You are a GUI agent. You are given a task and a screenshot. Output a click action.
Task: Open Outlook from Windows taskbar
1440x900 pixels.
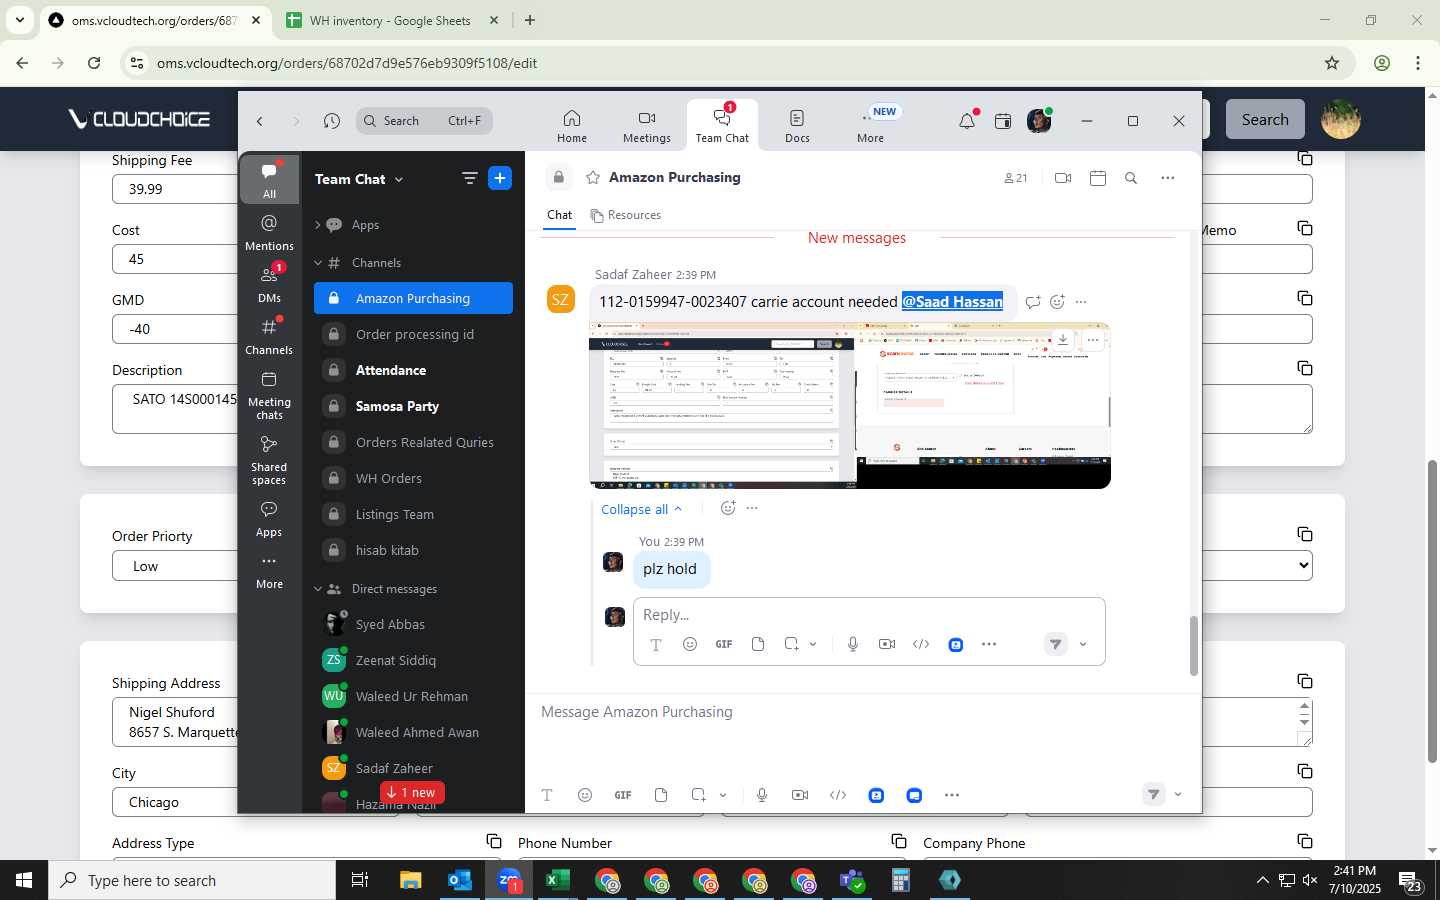tap(460, 880)
